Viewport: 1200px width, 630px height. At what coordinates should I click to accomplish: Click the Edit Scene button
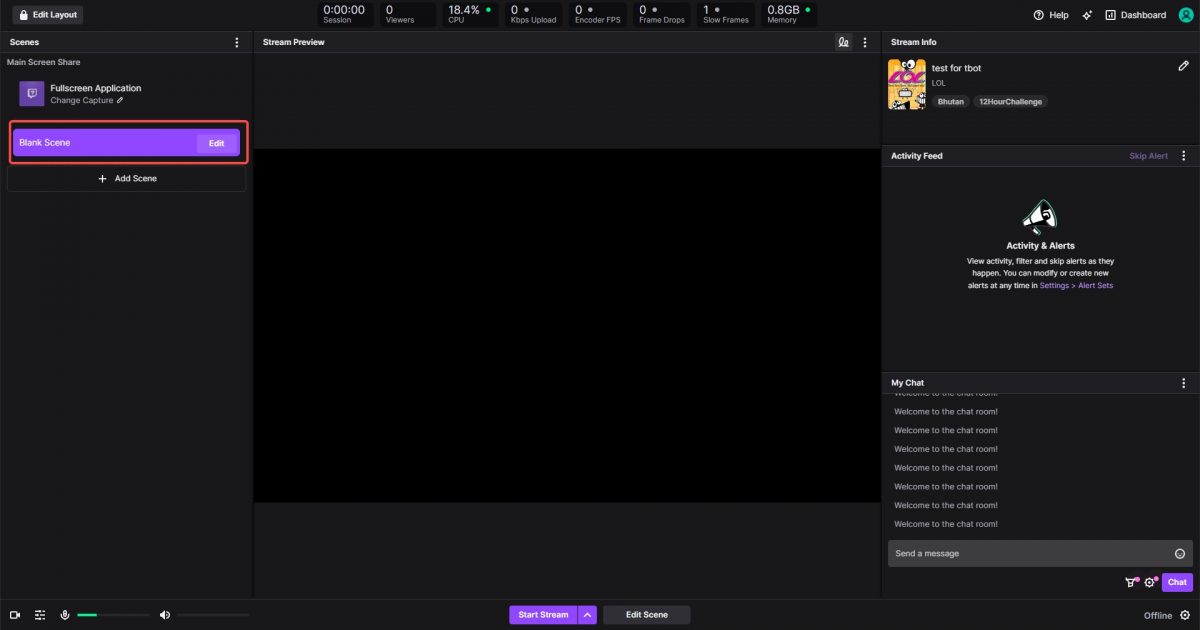tap(646, 614)
